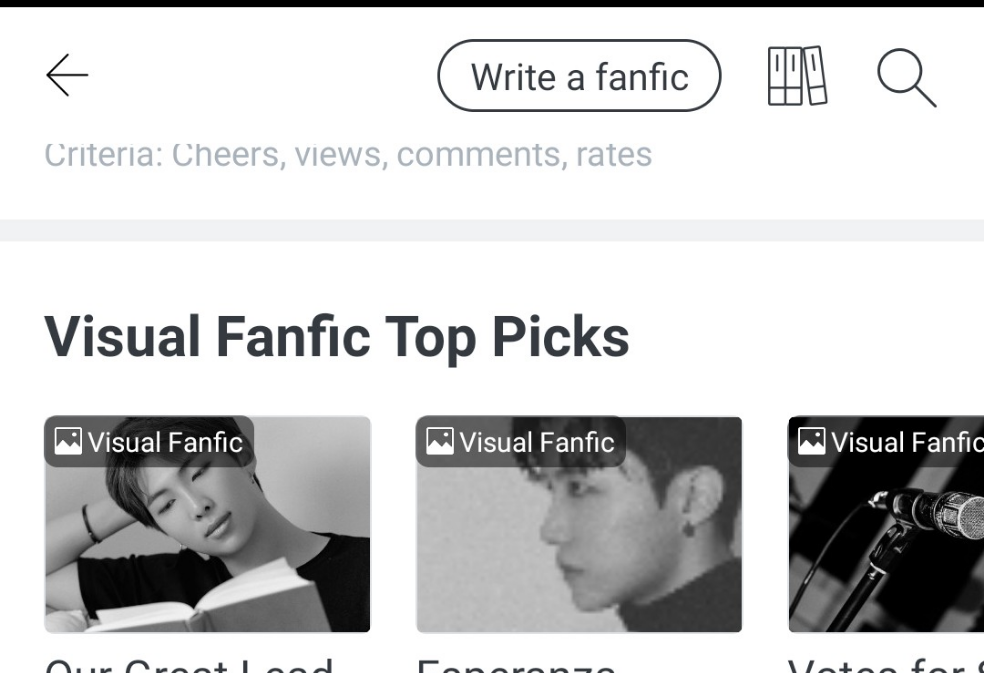Click the black status strip at the top

[492, 3]
